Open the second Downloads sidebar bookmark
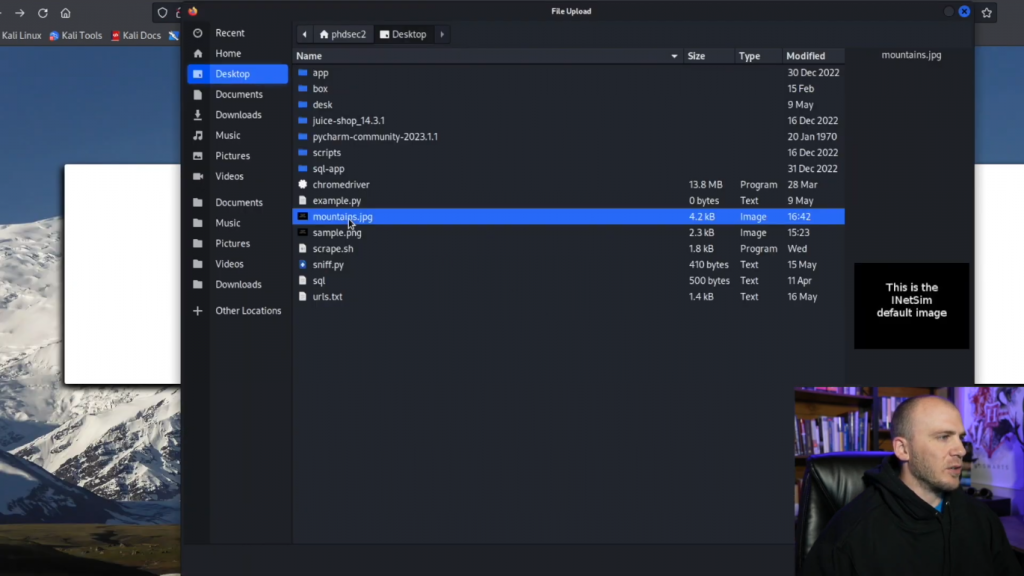Viewport: 1024px width, 576px height. coord(237,285)
